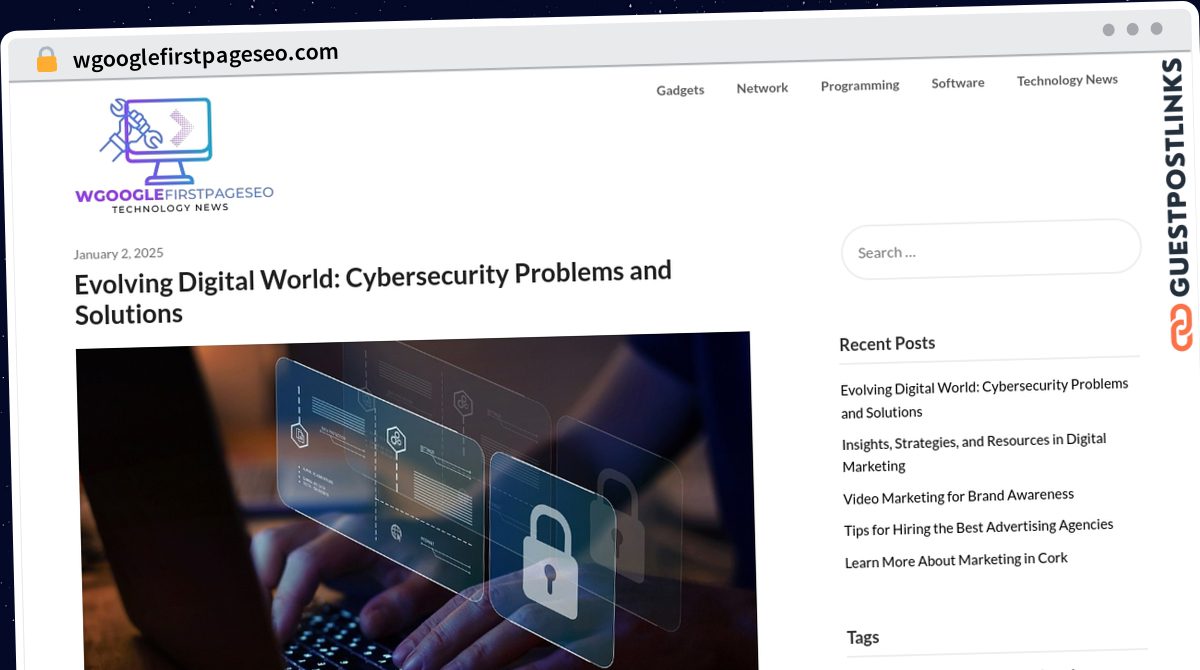Click the WGoogleFirstPageSEO monitor logo
The image size is (1200, 670).
tap(174, 155)
